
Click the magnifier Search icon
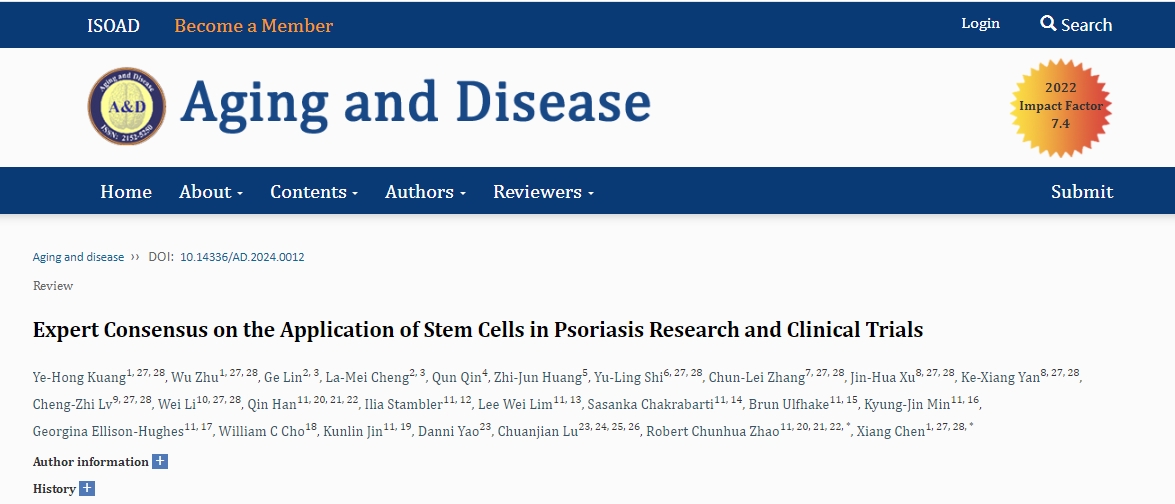click(1048, 23)
